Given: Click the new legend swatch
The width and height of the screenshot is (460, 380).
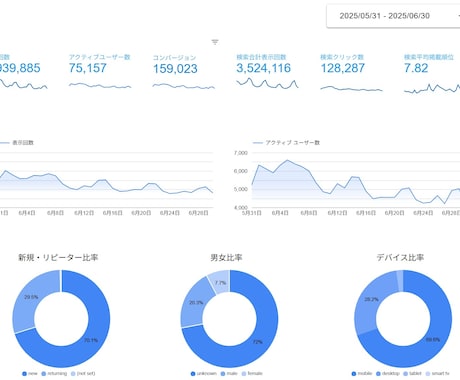Looking at the screenshot, I should click(24, 374).
